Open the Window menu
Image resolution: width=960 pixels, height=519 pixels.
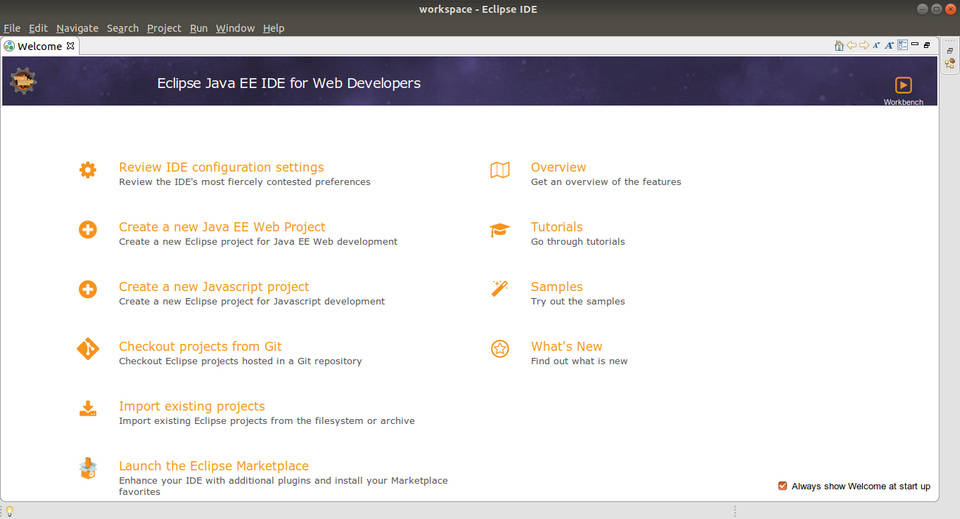(235, 28)
